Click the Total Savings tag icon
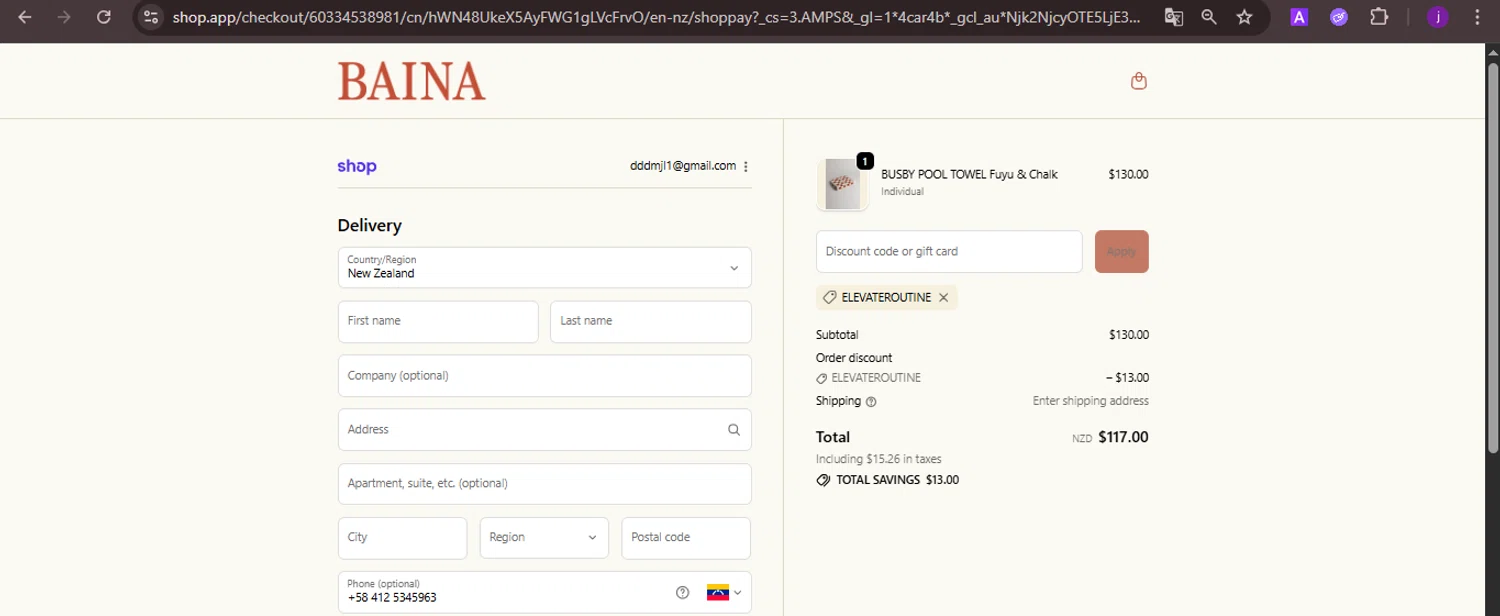Screen dimensions: 1500x616 pos(823,480)
